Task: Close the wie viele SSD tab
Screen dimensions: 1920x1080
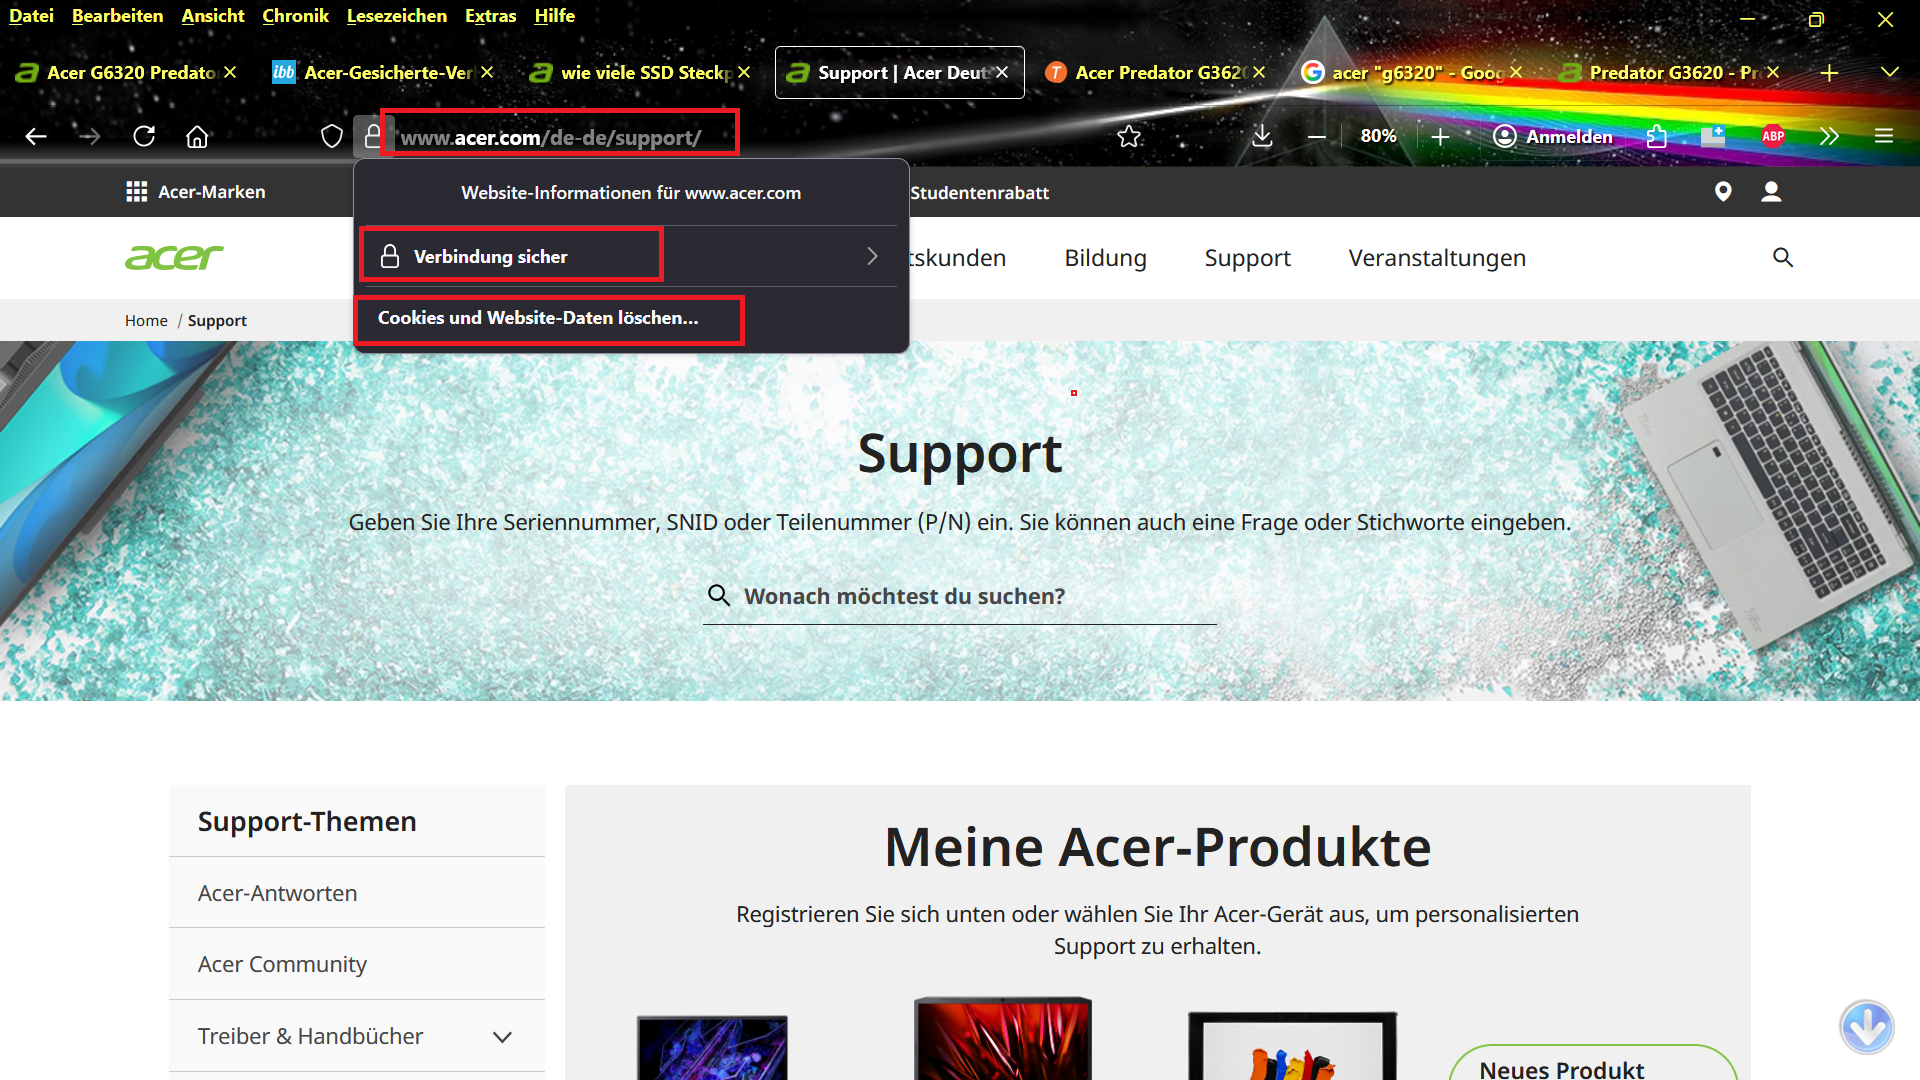Action: [x=744, y=73]
